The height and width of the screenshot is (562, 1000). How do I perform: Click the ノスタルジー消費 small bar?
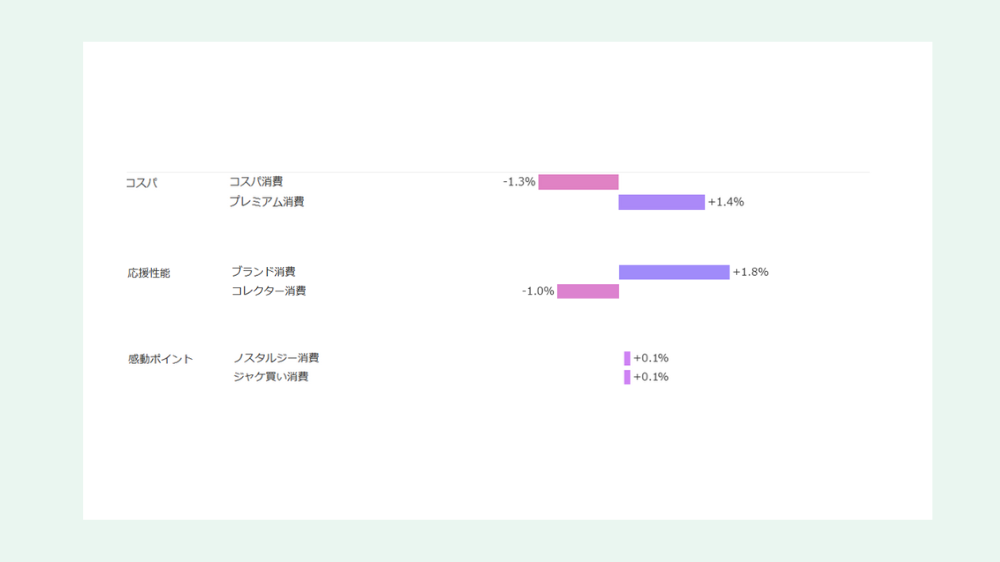(627, 359)
